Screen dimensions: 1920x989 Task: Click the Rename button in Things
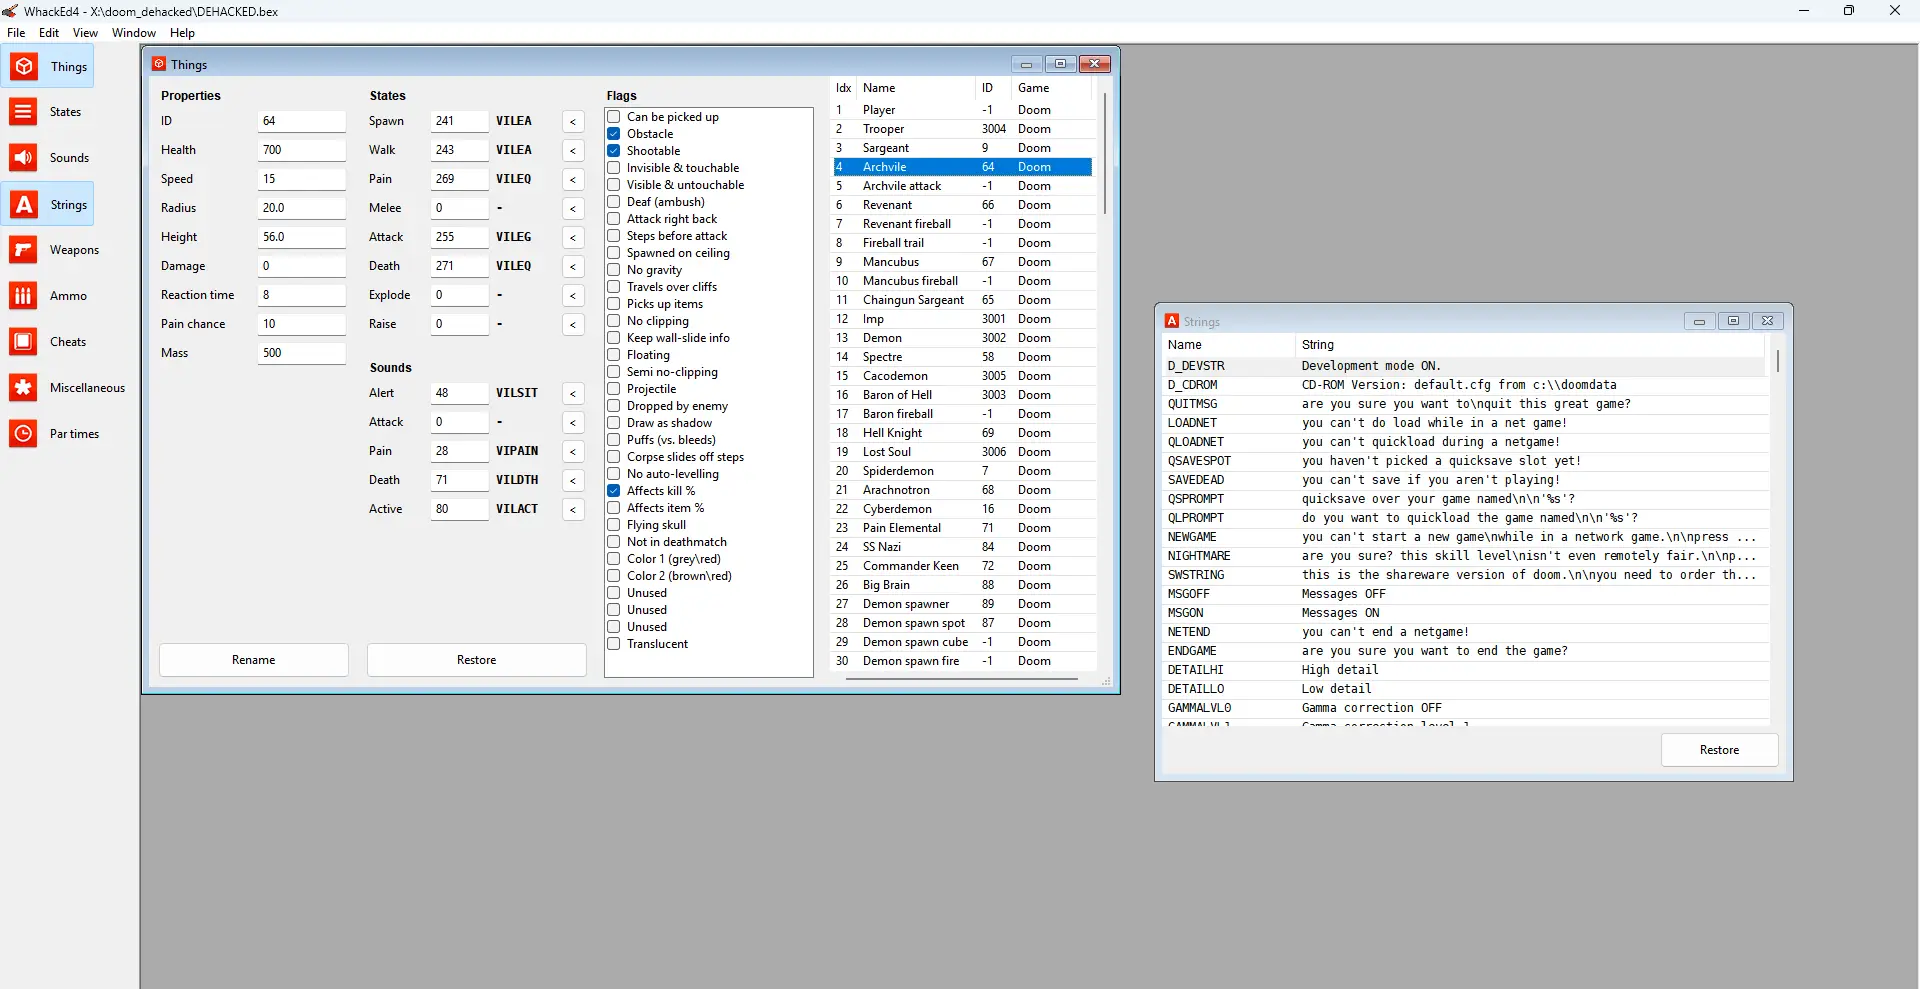(x=254, y=660)
